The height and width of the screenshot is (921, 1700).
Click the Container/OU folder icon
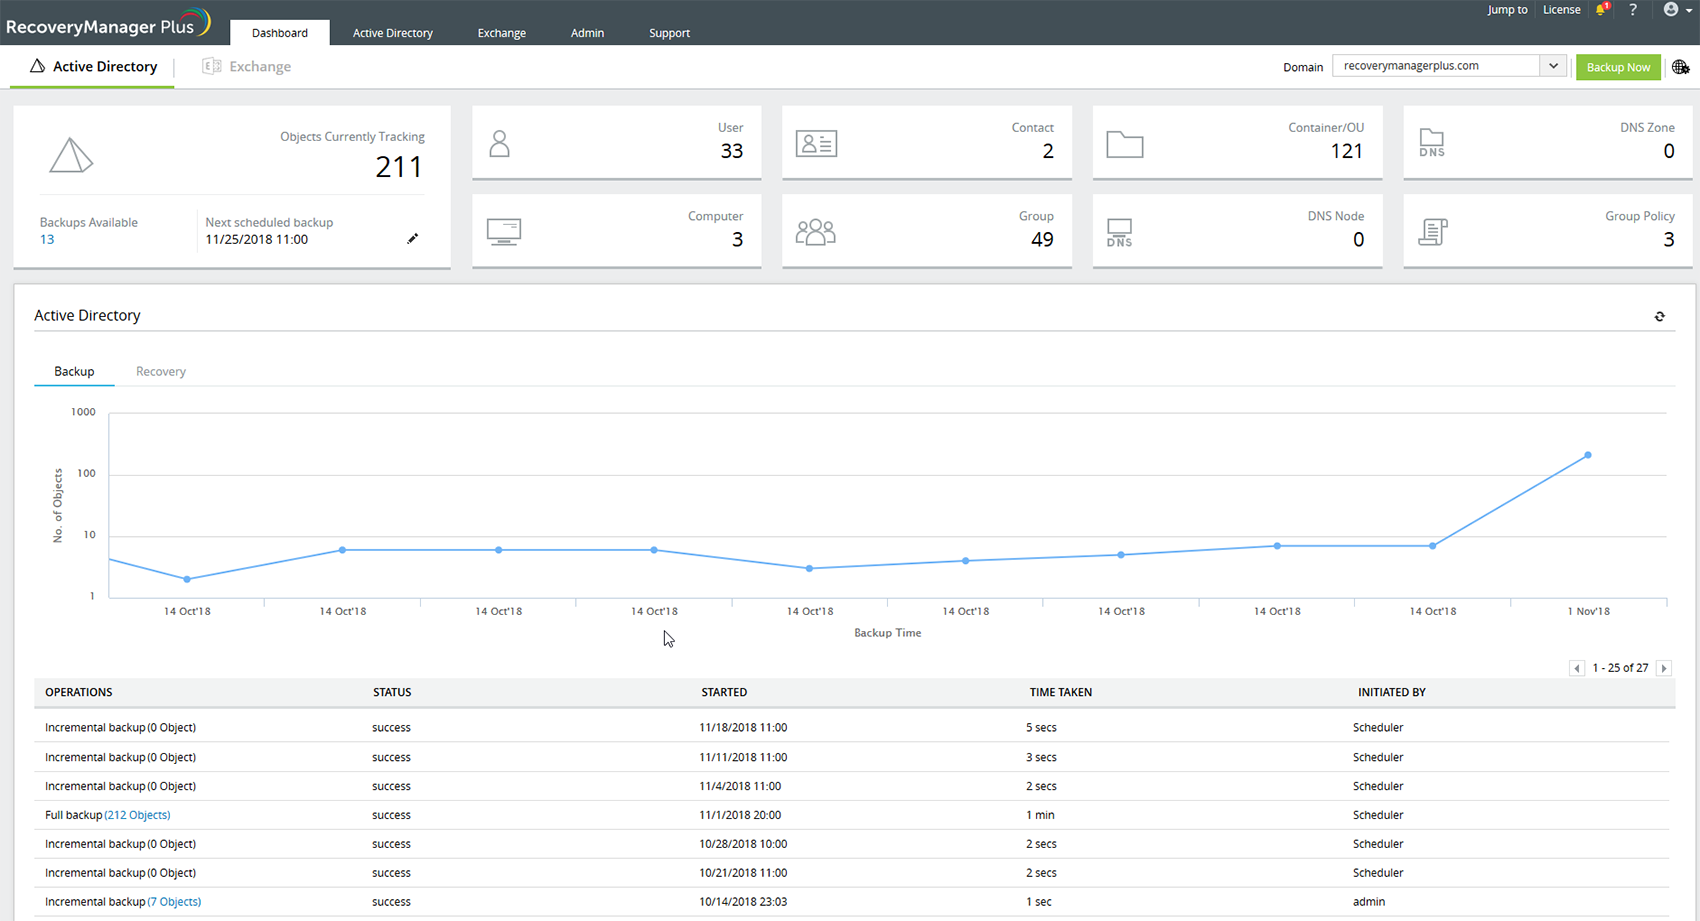click(1124, 144)
